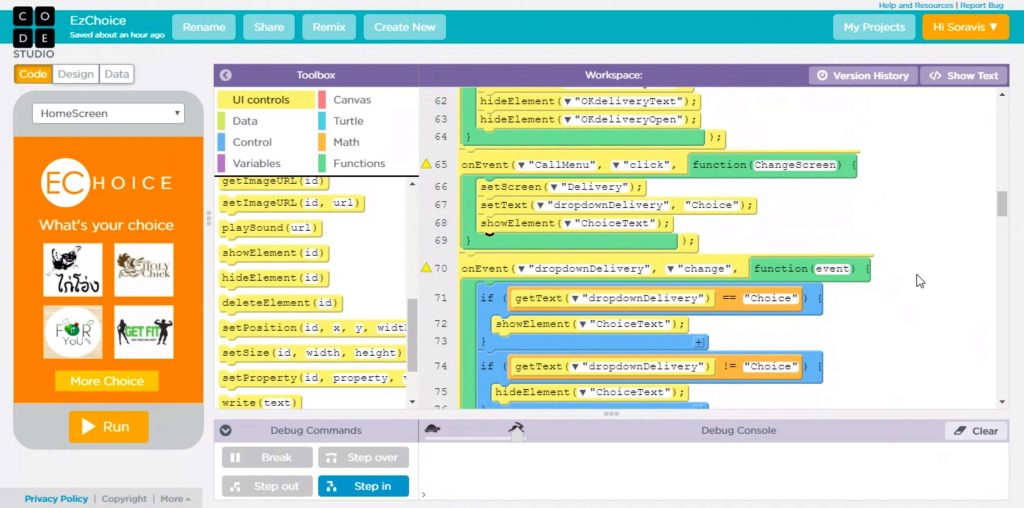Click the EC Choice logo in preview
The height and width of the screenshot is (508, 1024).
tap(107, 183)
